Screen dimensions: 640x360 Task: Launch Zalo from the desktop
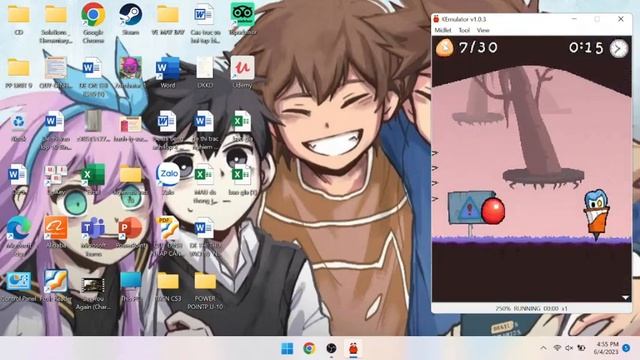pyautogui.click(x=168, y=179)
